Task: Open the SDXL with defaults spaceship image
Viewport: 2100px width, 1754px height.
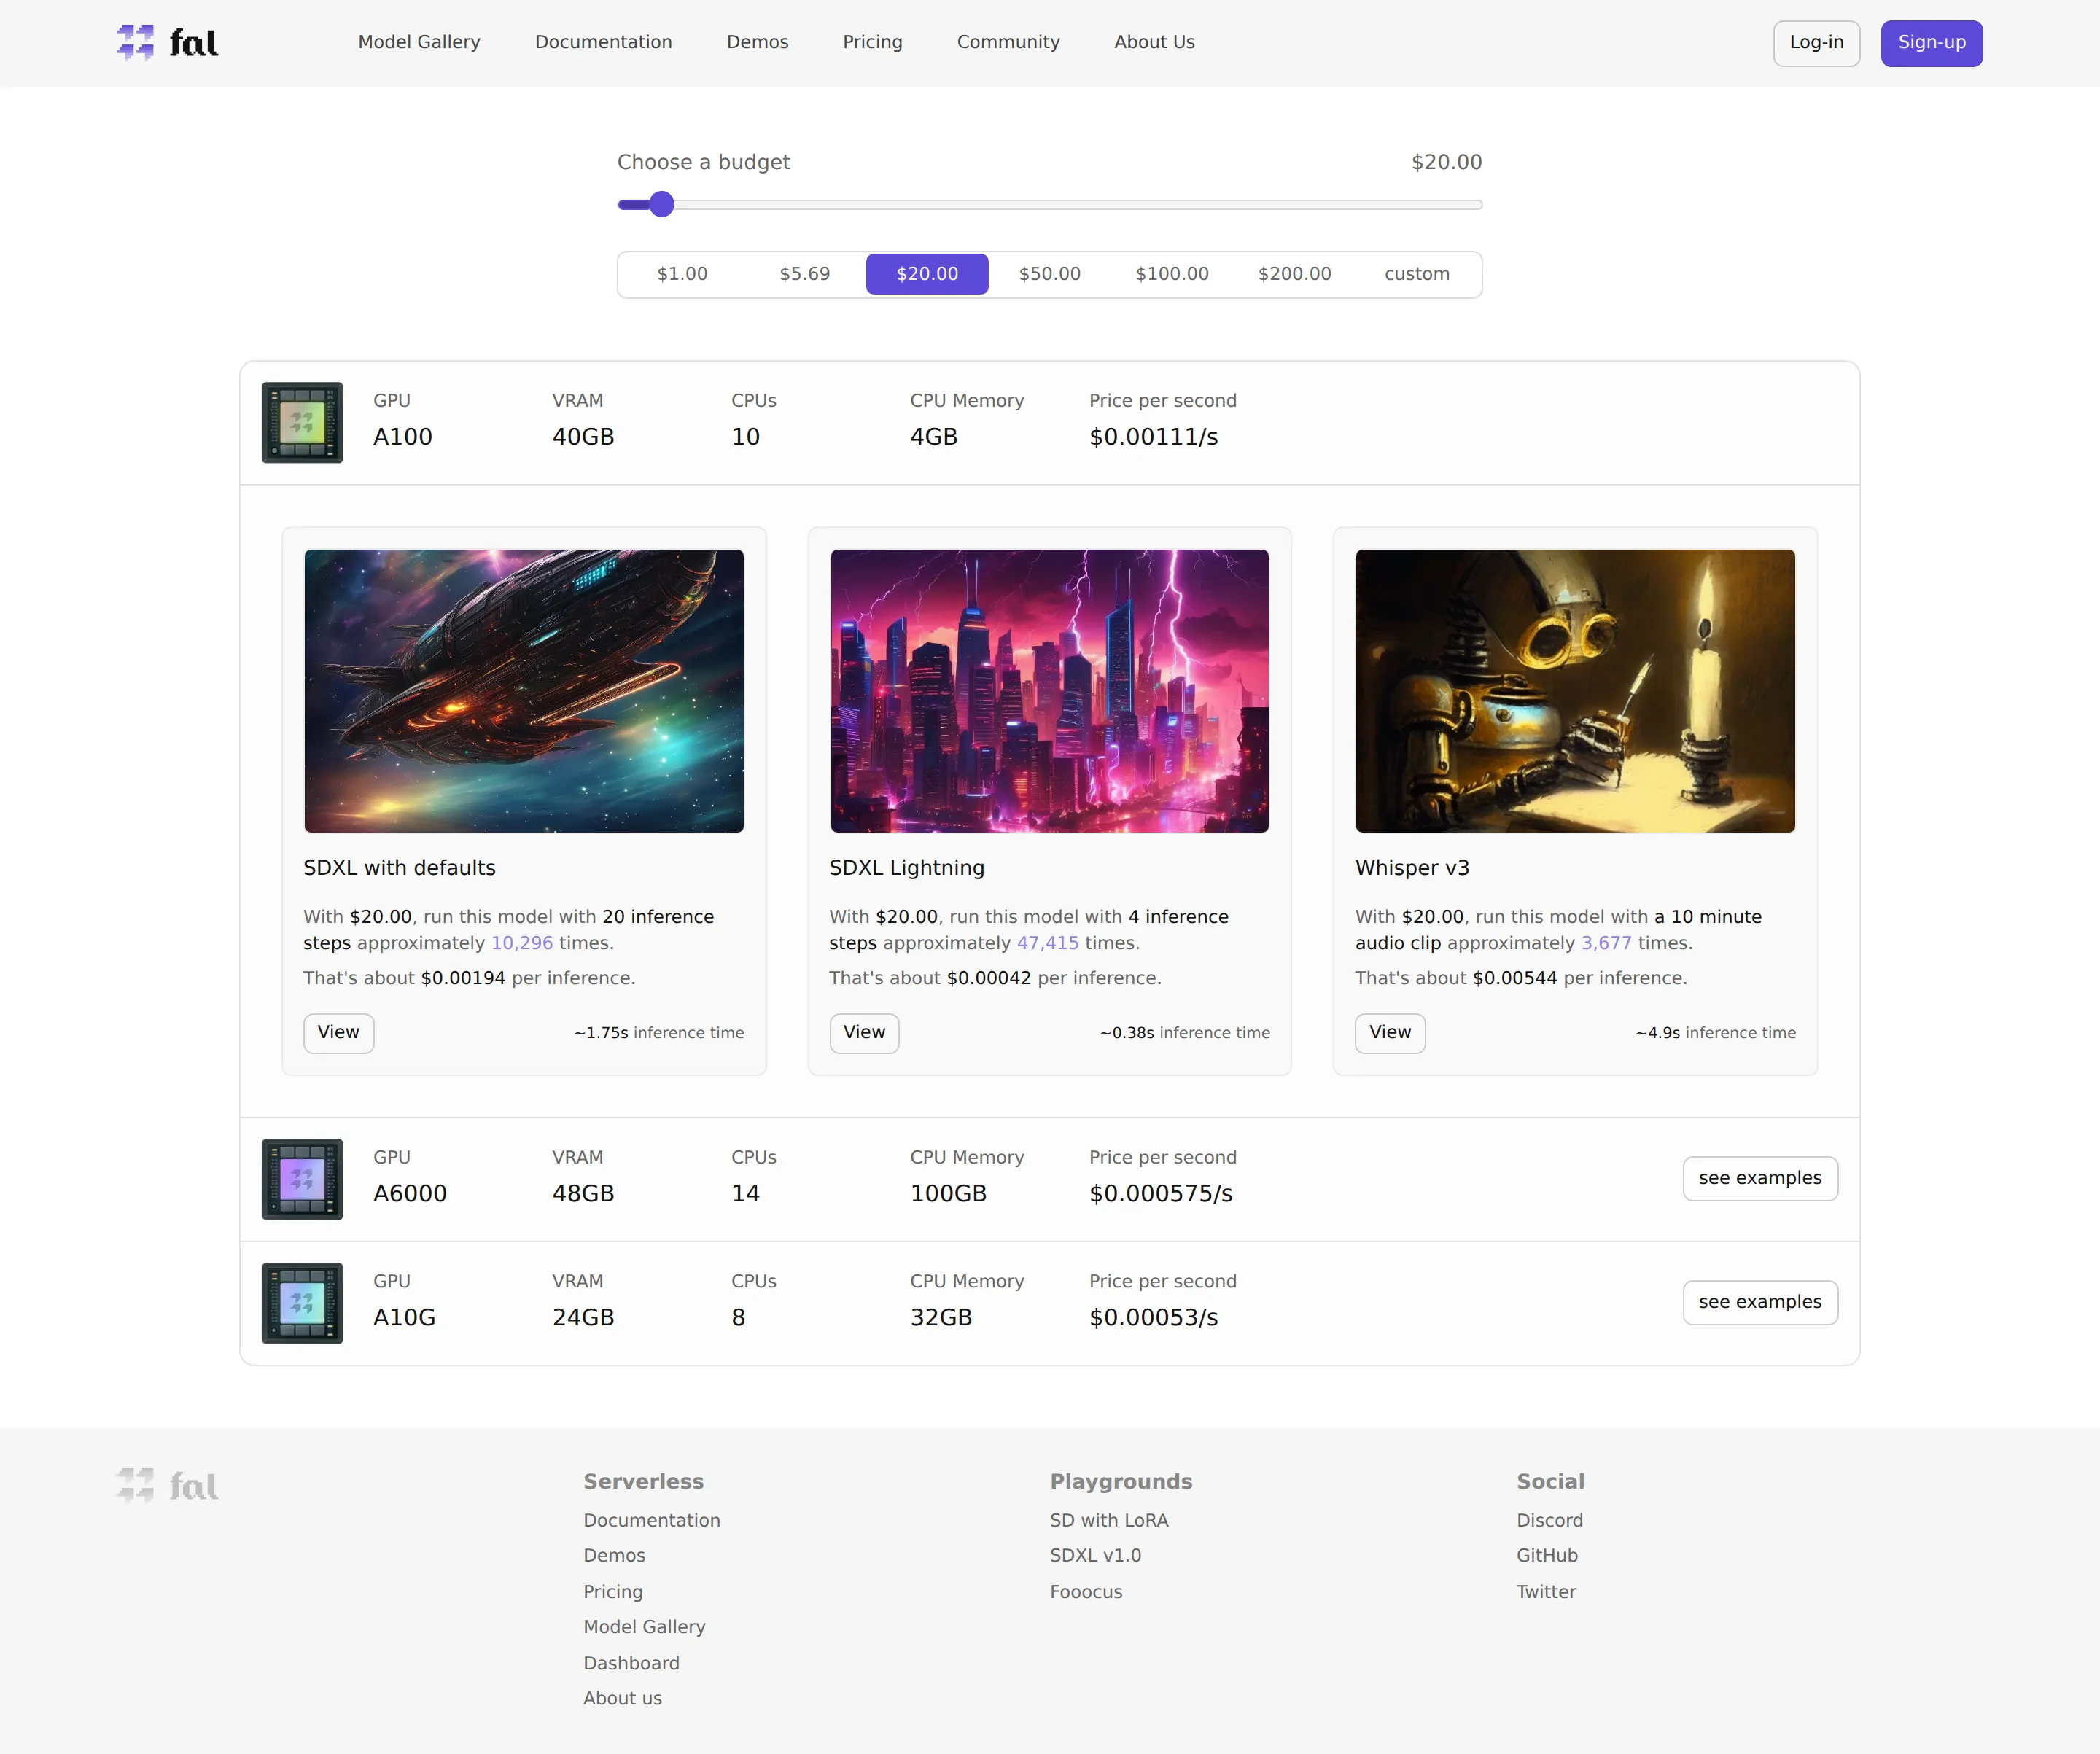Action: [x=523, y=691]
